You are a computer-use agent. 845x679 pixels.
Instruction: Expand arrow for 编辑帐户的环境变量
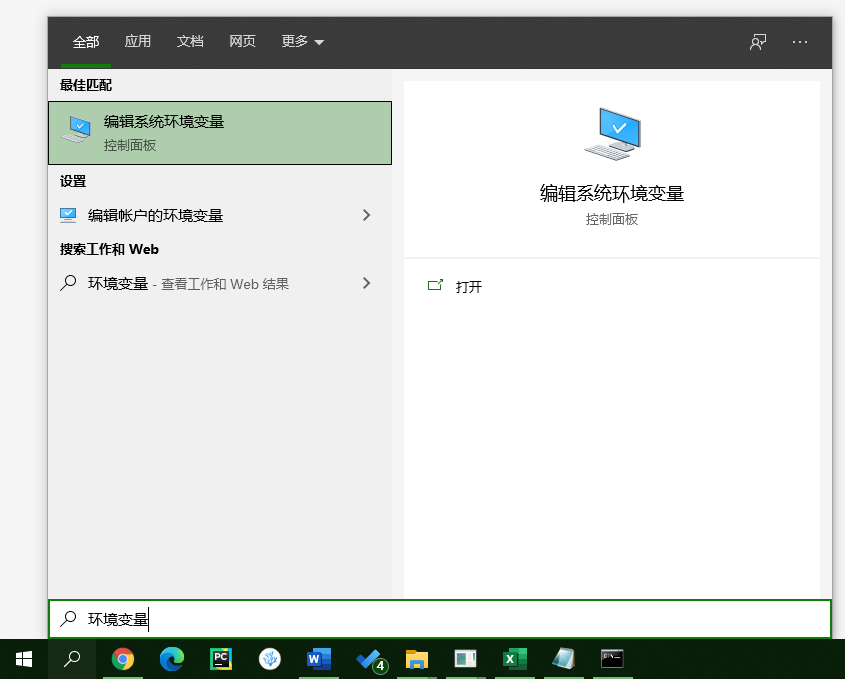coord(366,215)
